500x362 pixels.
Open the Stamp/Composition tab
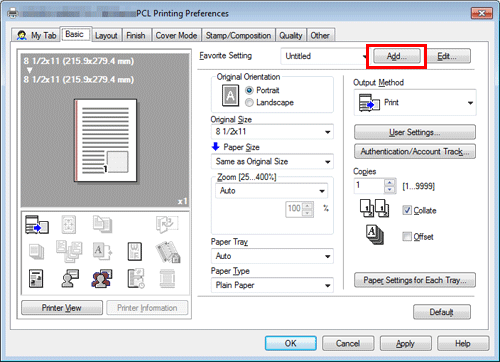pos(238,35)
